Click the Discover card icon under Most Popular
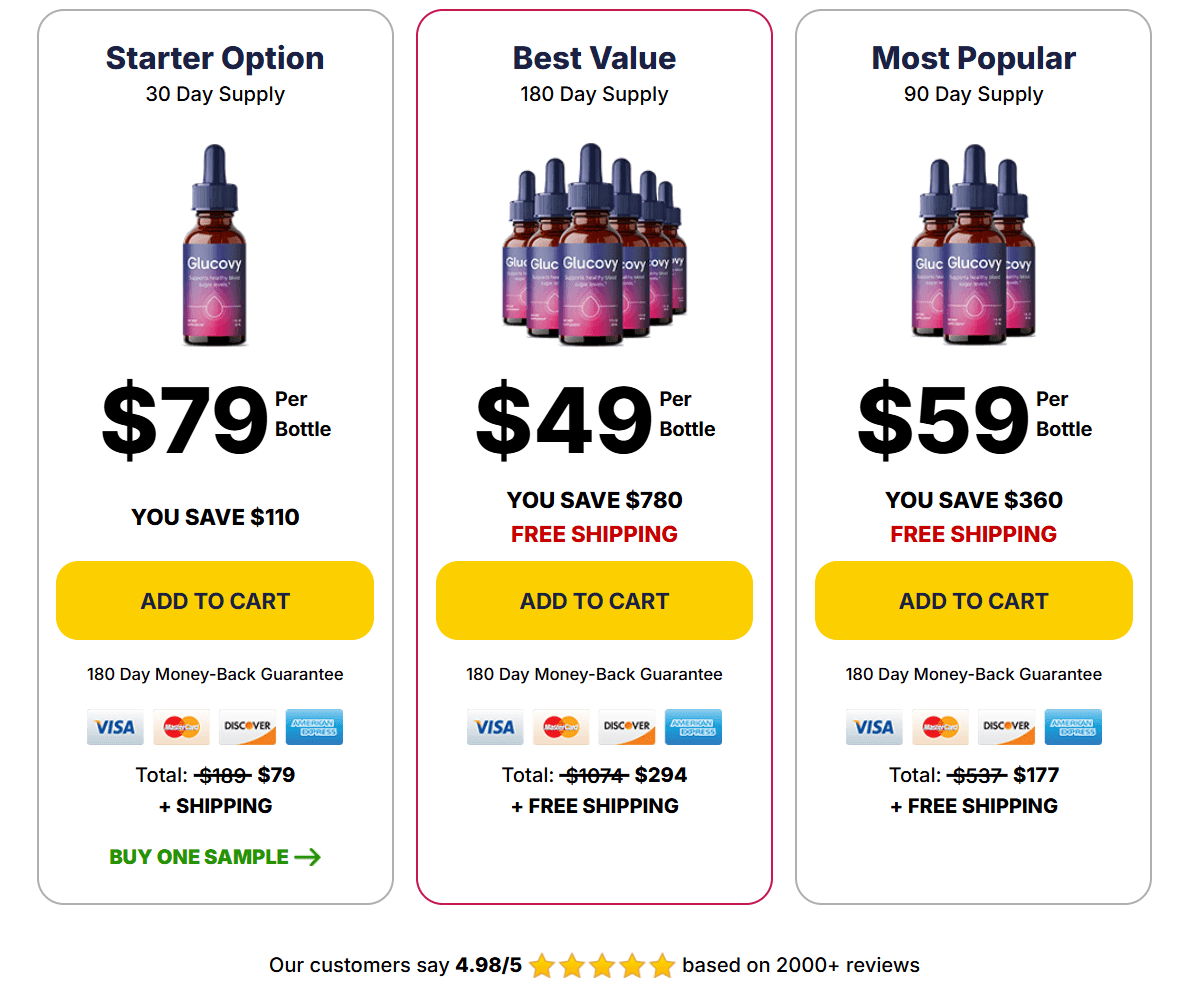 point(1006,727)
